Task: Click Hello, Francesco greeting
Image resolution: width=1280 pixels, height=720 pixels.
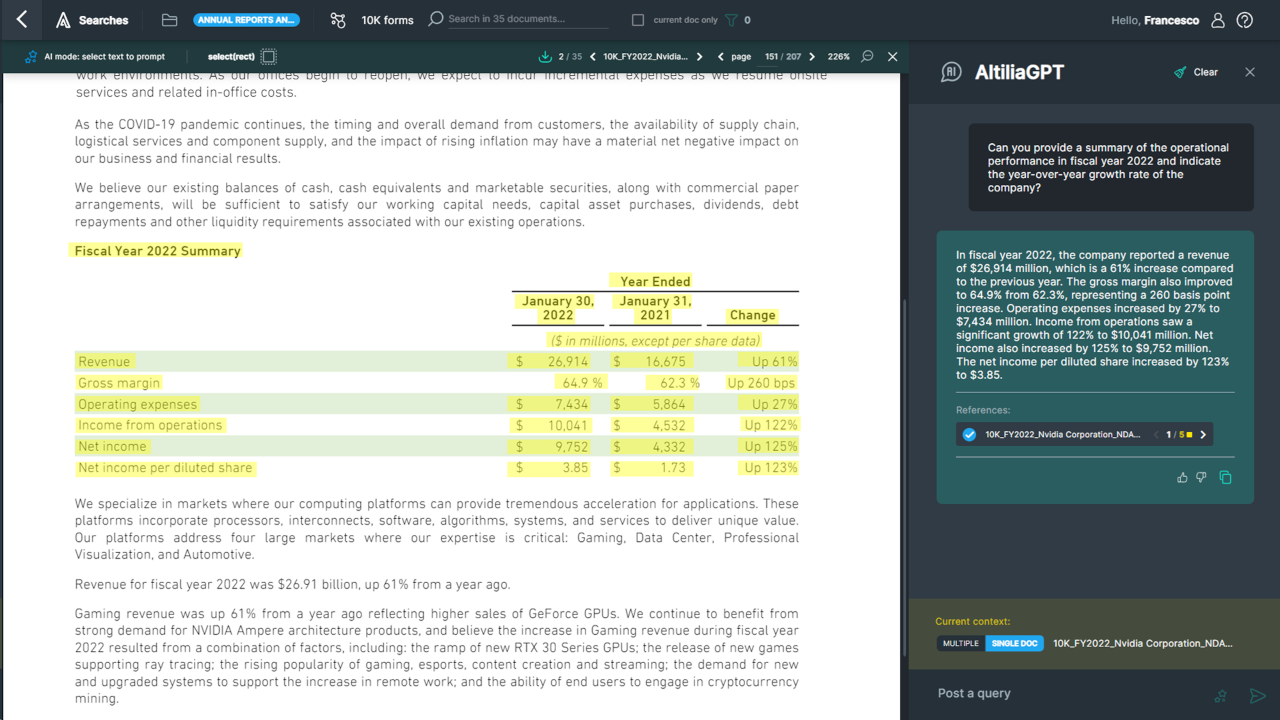Action: click(x=1155, y=20)
